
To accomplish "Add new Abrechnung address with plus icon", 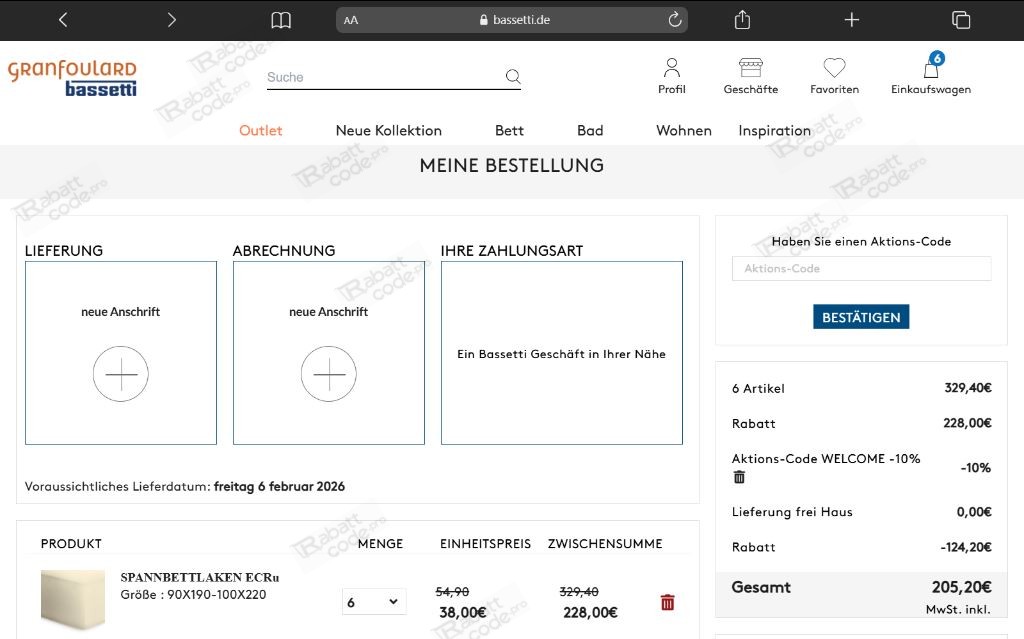I will coord(329,374).
